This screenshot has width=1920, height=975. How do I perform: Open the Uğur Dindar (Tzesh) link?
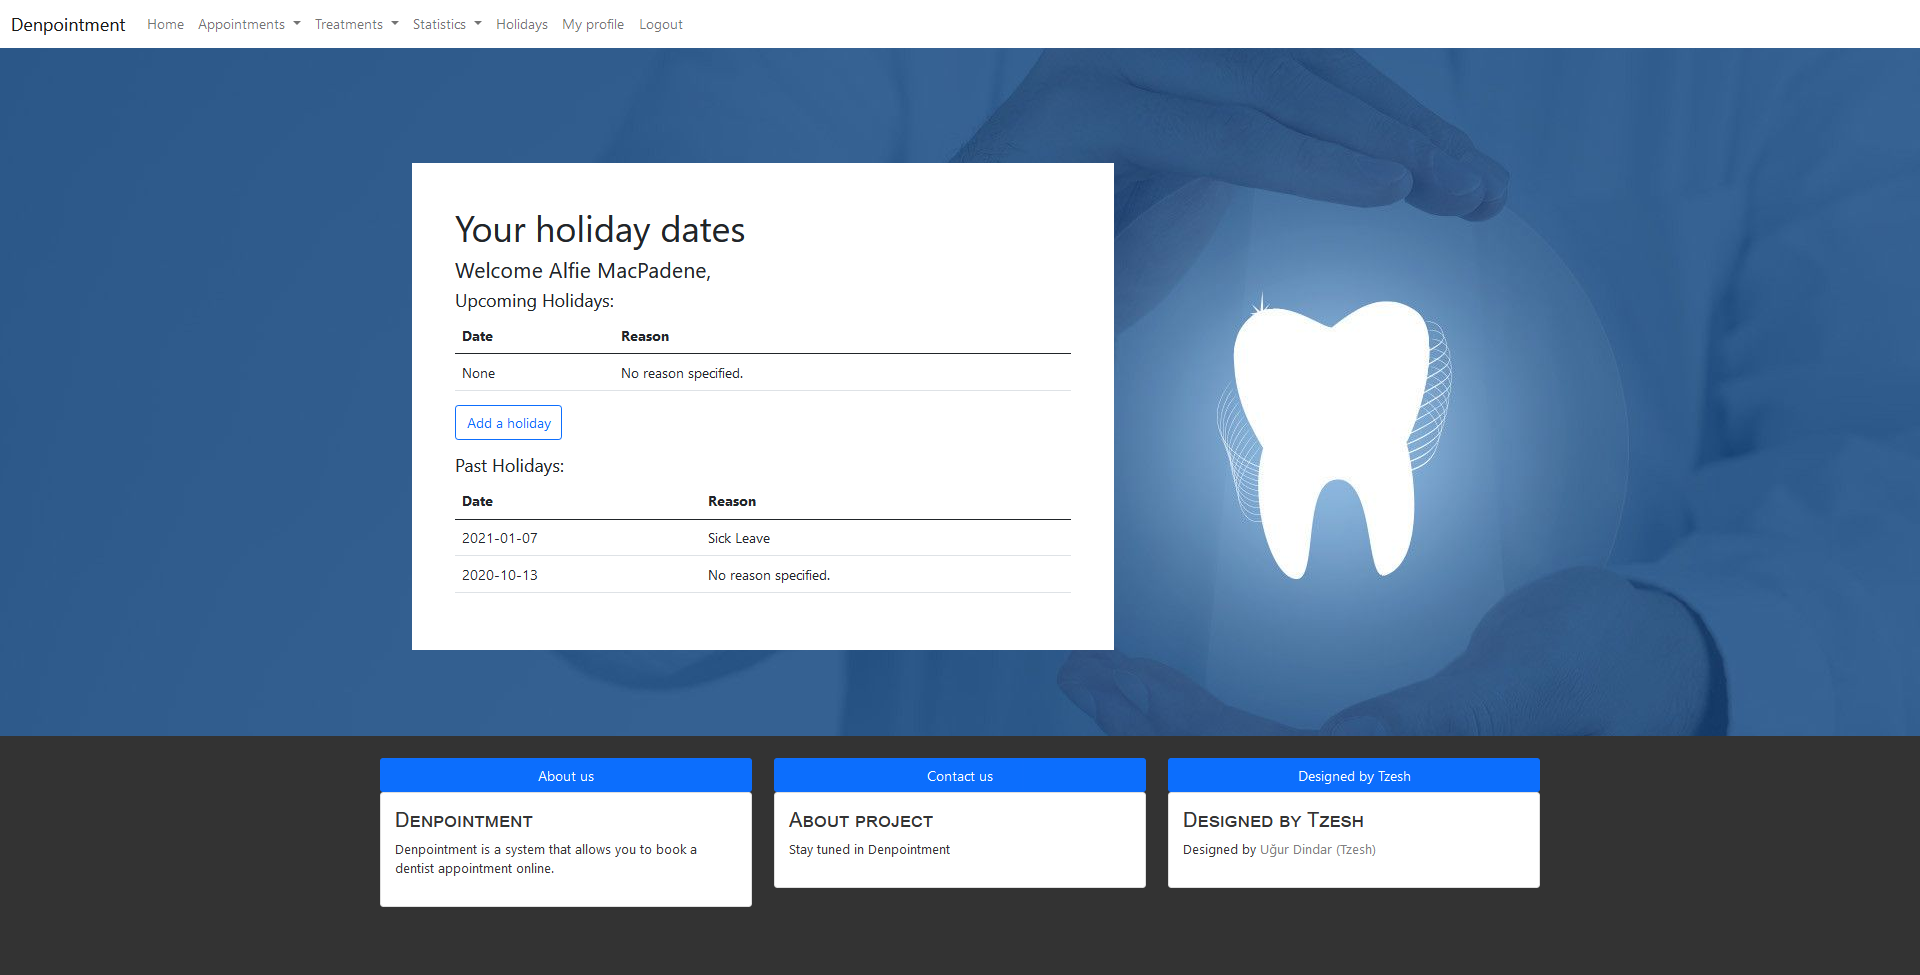1318,850
